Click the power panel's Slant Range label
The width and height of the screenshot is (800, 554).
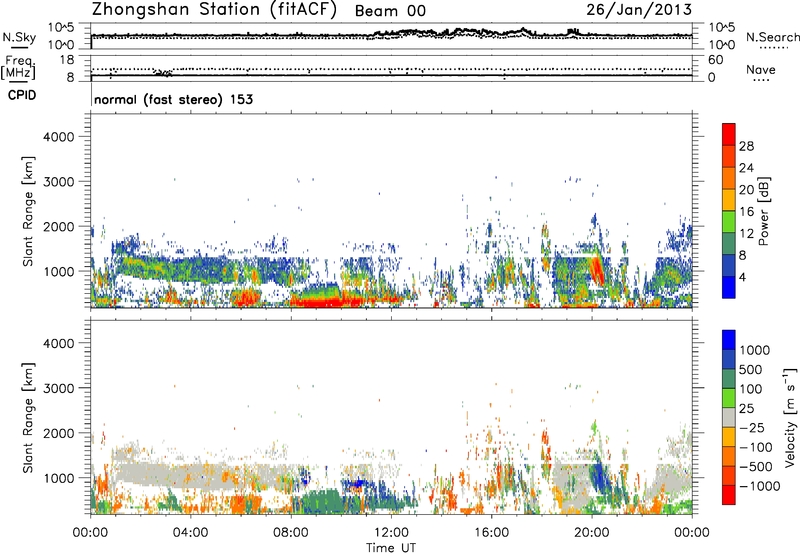[x=28, y=211]
